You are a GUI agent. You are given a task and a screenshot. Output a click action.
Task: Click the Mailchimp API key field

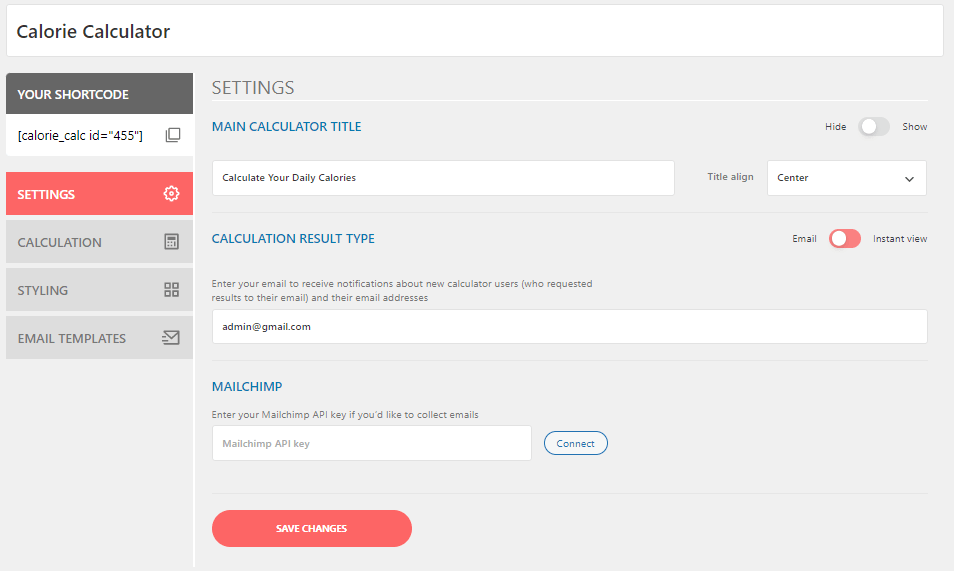(372, 443)
